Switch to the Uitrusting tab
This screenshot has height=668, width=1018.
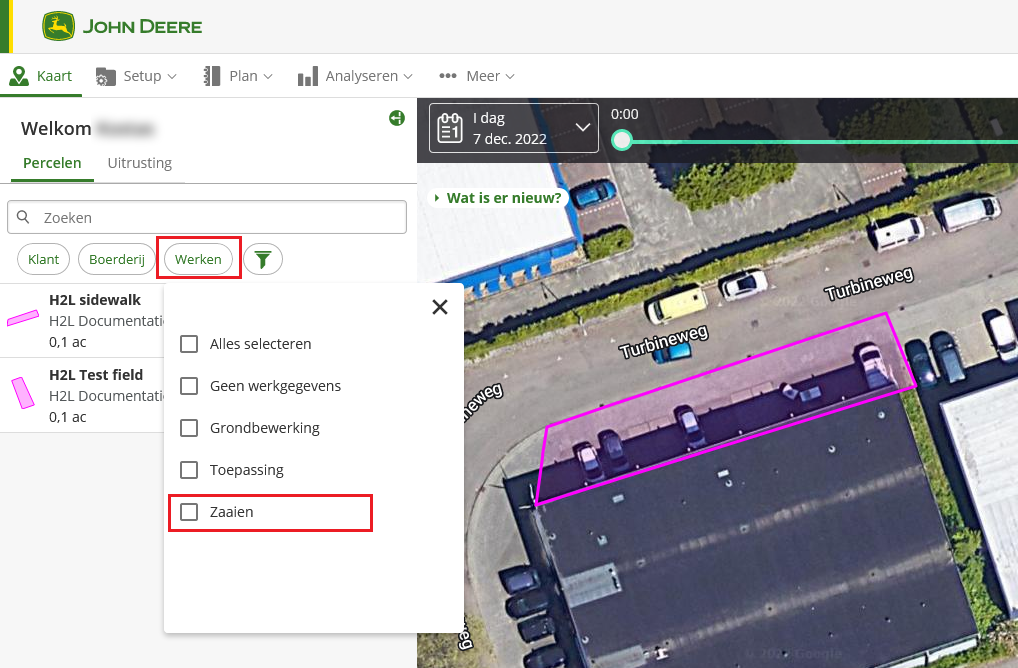pos(140,163)
